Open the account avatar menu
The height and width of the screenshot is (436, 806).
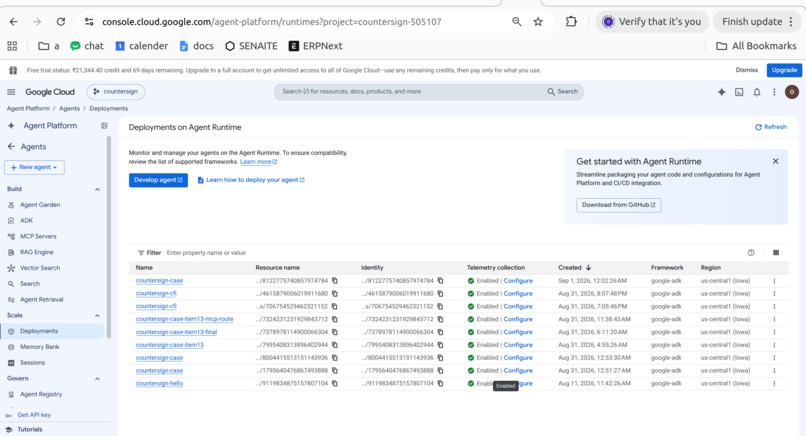(792, 92)
